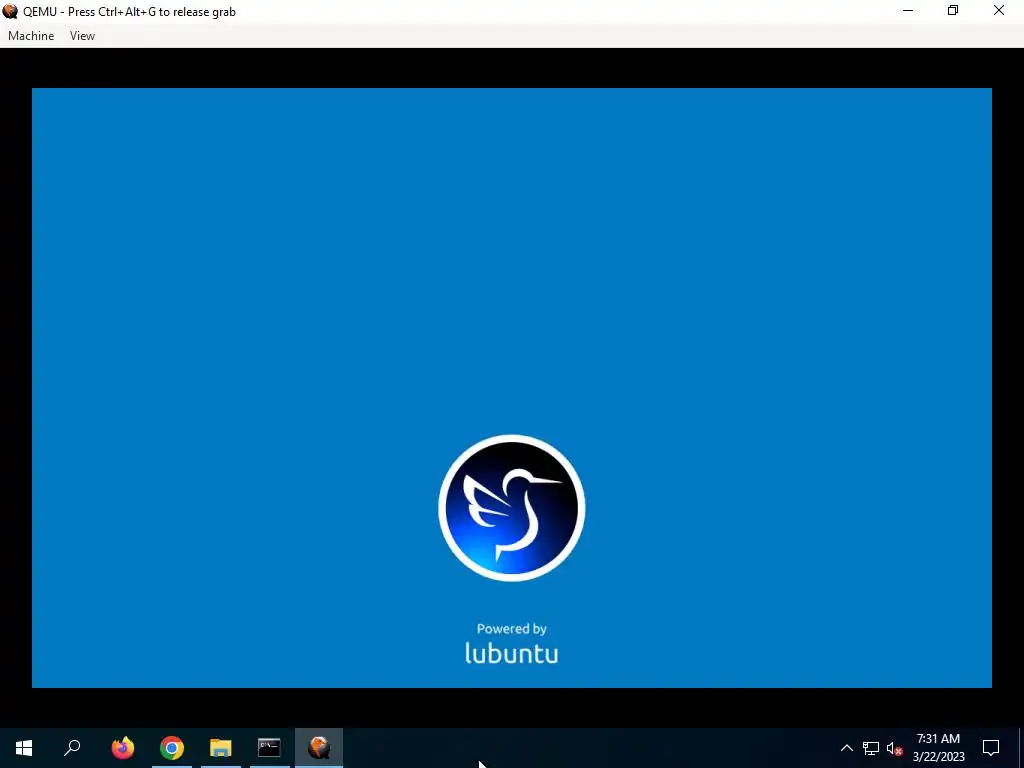Launch Firefox from the taskbar
1024x768 pixels.
[123, 748]
